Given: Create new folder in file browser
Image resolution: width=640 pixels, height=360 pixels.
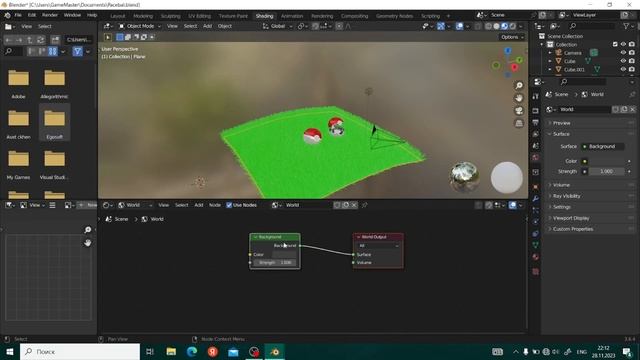Looking at the screenshot, I should tap(55, 40).
